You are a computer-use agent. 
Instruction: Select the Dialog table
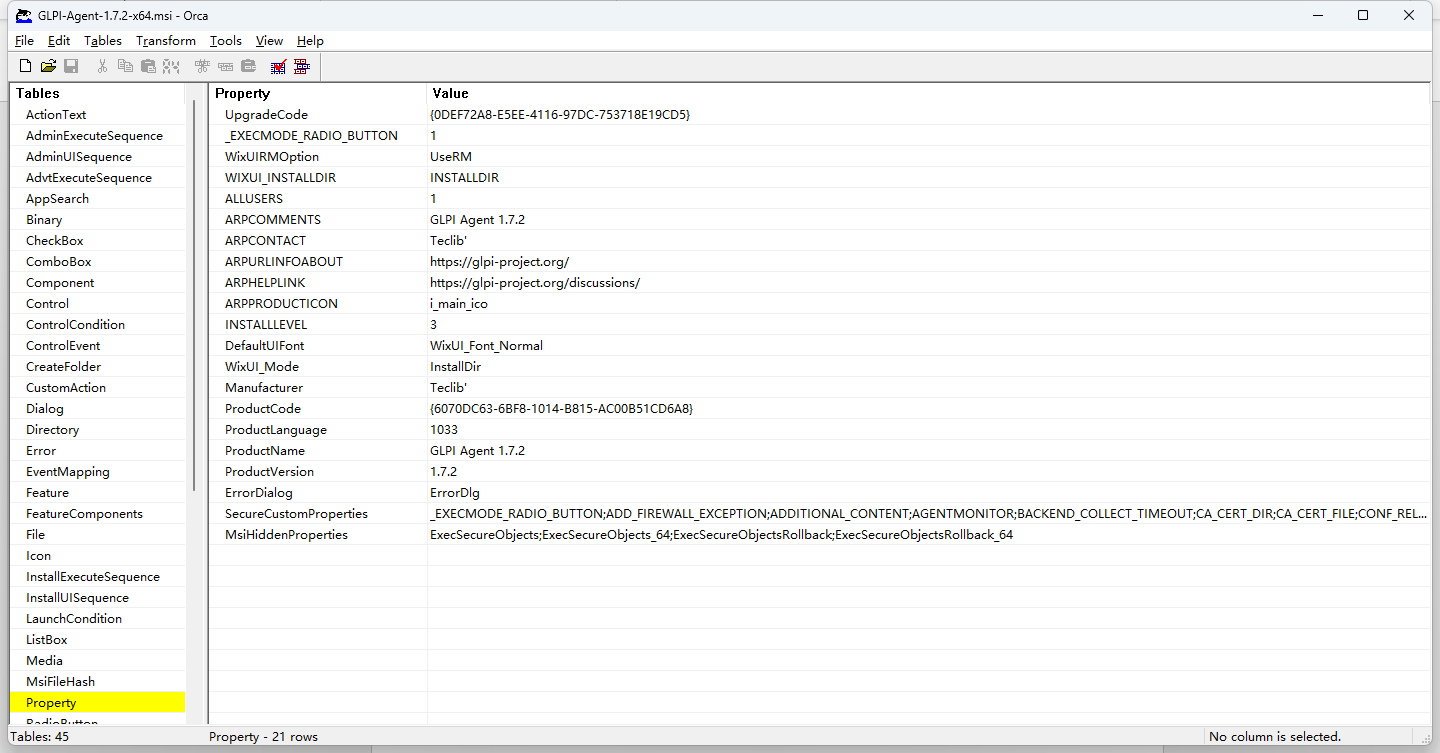pos(45,409)
